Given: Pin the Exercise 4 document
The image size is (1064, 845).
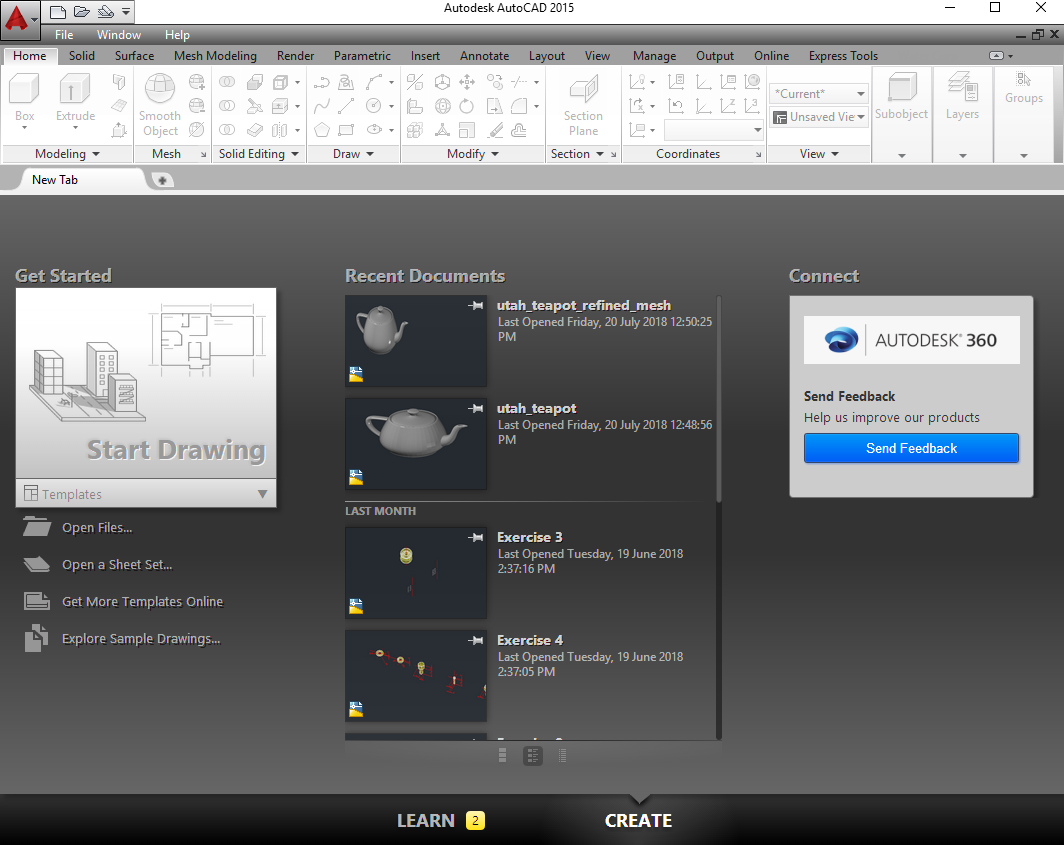Looking at the screenshot, I should [x=476, y=640].
